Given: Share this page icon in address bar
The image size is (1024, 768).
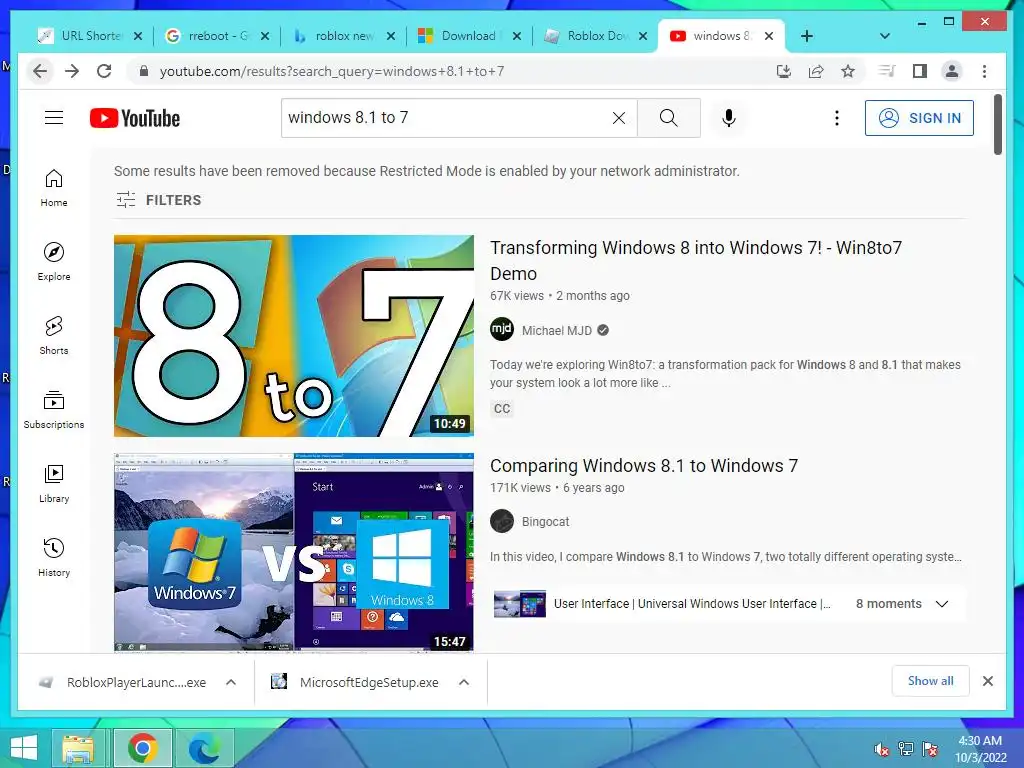Looking at the screenshot, I should pos(816,71).
